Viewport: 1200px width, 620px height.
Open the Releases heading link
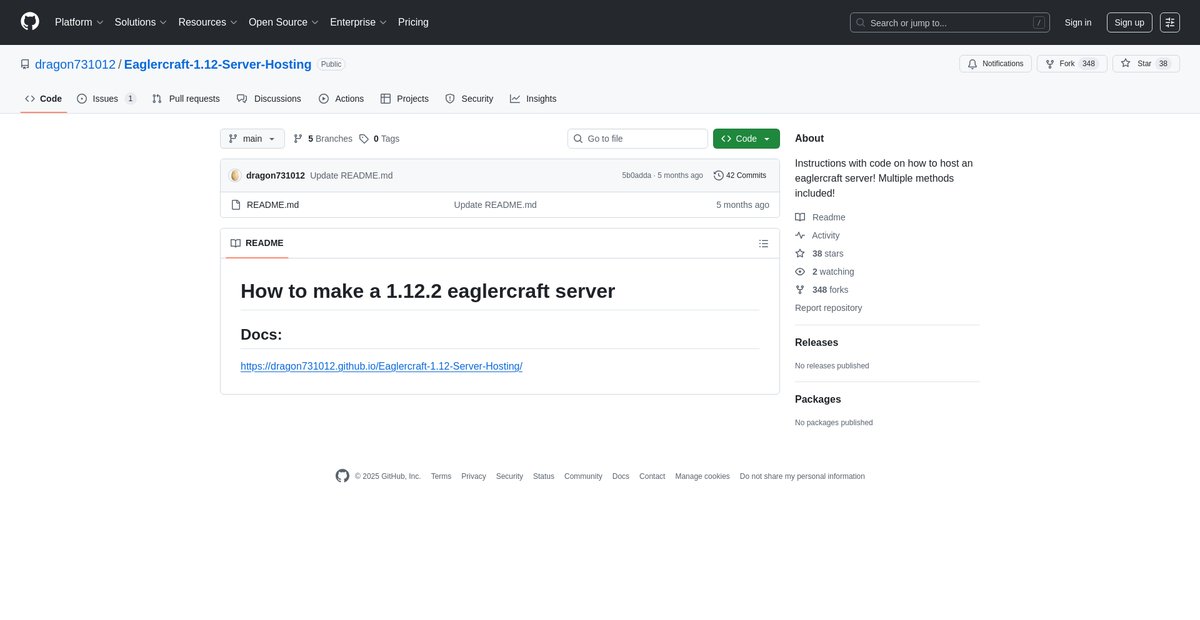click(816, 342)
